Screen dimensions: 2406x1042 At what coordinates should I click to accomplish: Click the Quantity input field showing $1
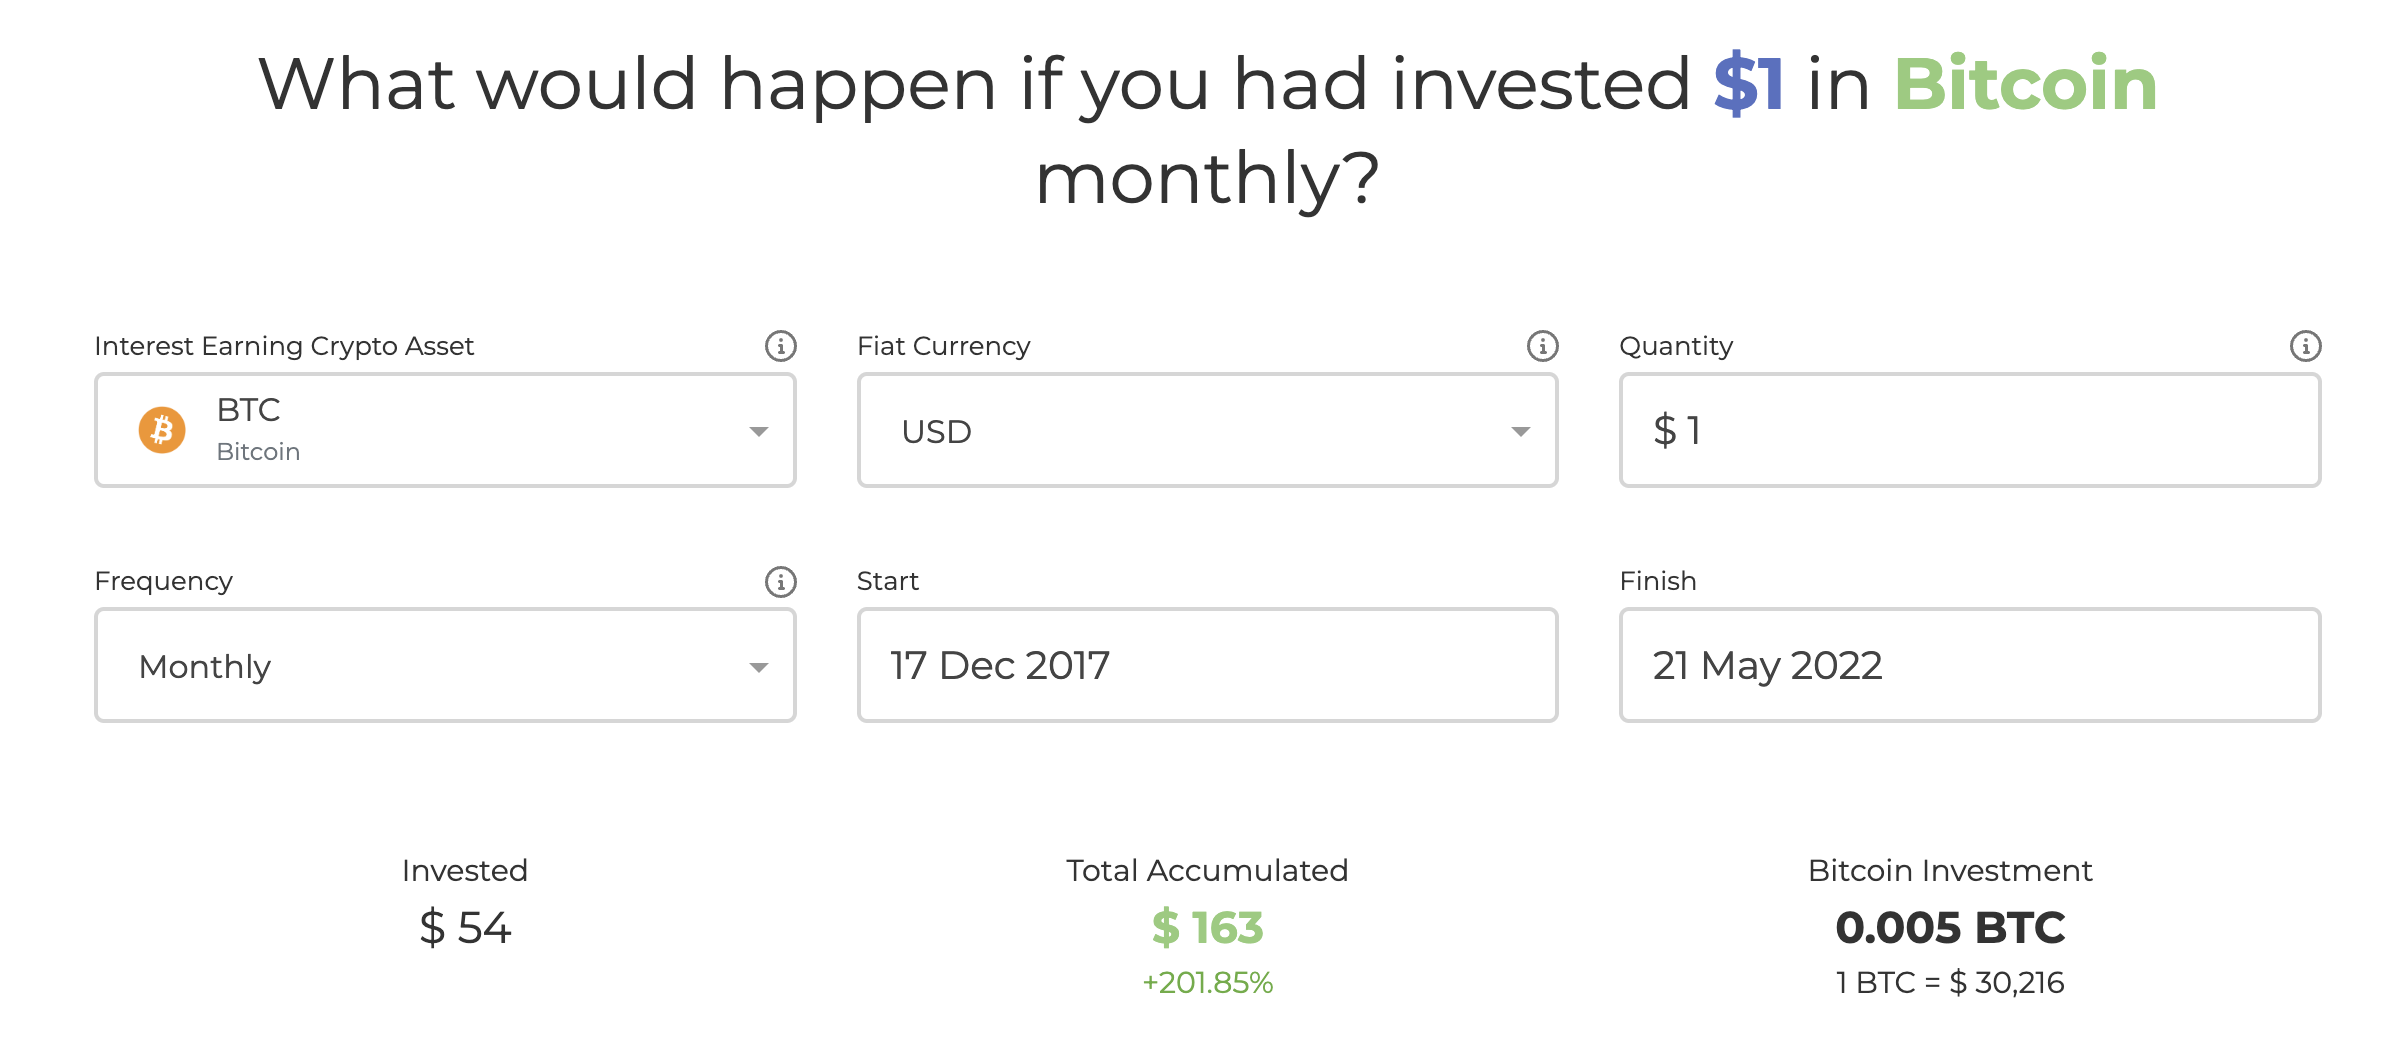pos(1969,430)
